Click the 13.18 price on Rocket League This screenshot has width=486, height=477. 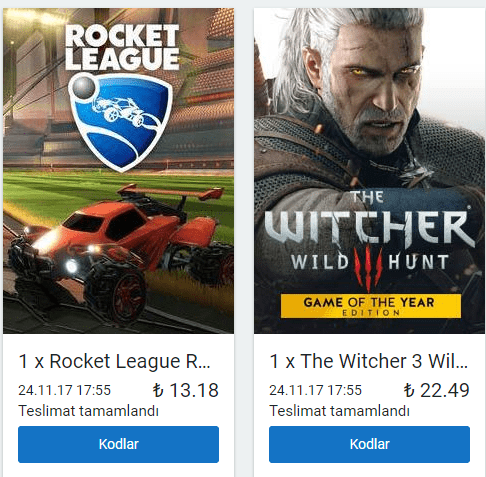pyautogui.click(x=194, y=390)
